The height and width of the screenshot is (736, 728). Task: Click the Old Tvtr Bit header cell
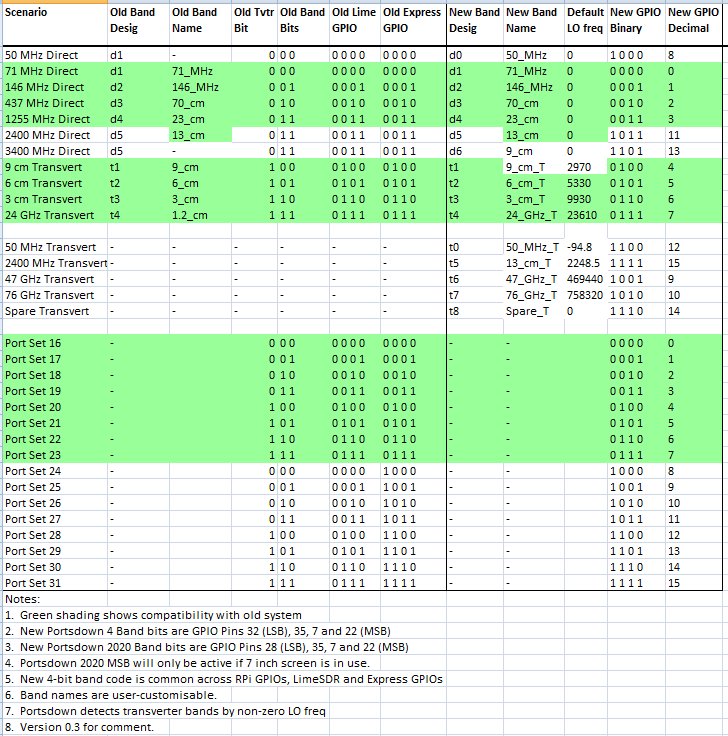click(252, 20)
